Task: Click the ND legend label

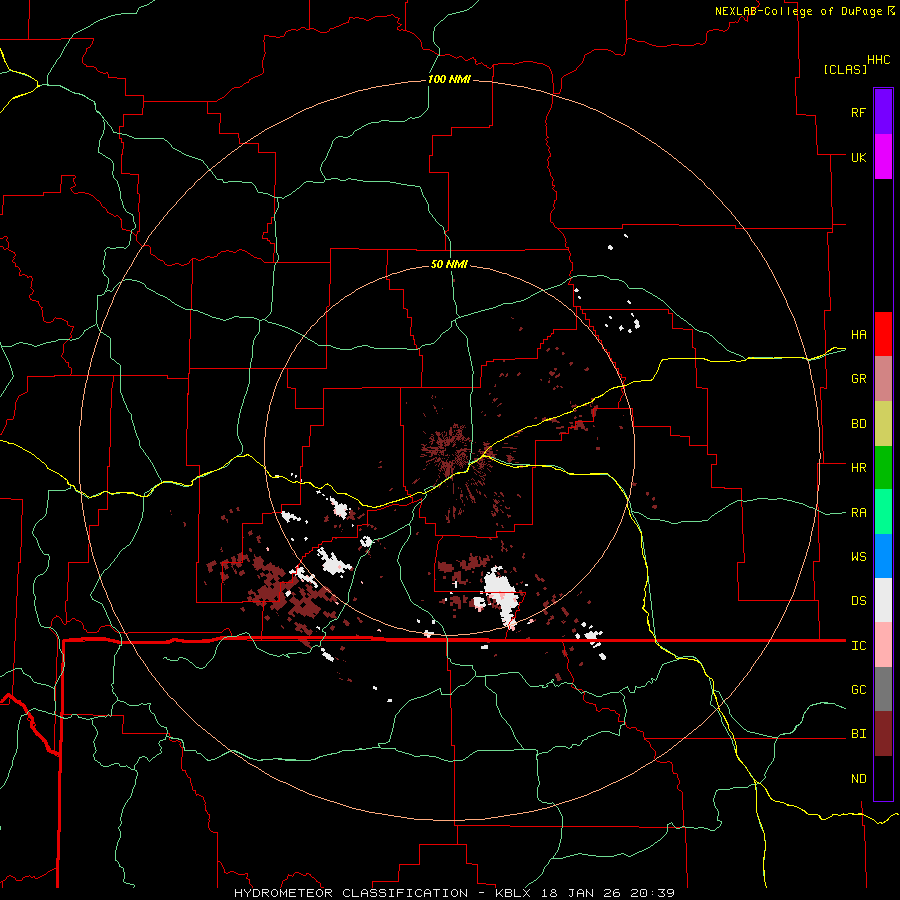Action: [858, 779]
